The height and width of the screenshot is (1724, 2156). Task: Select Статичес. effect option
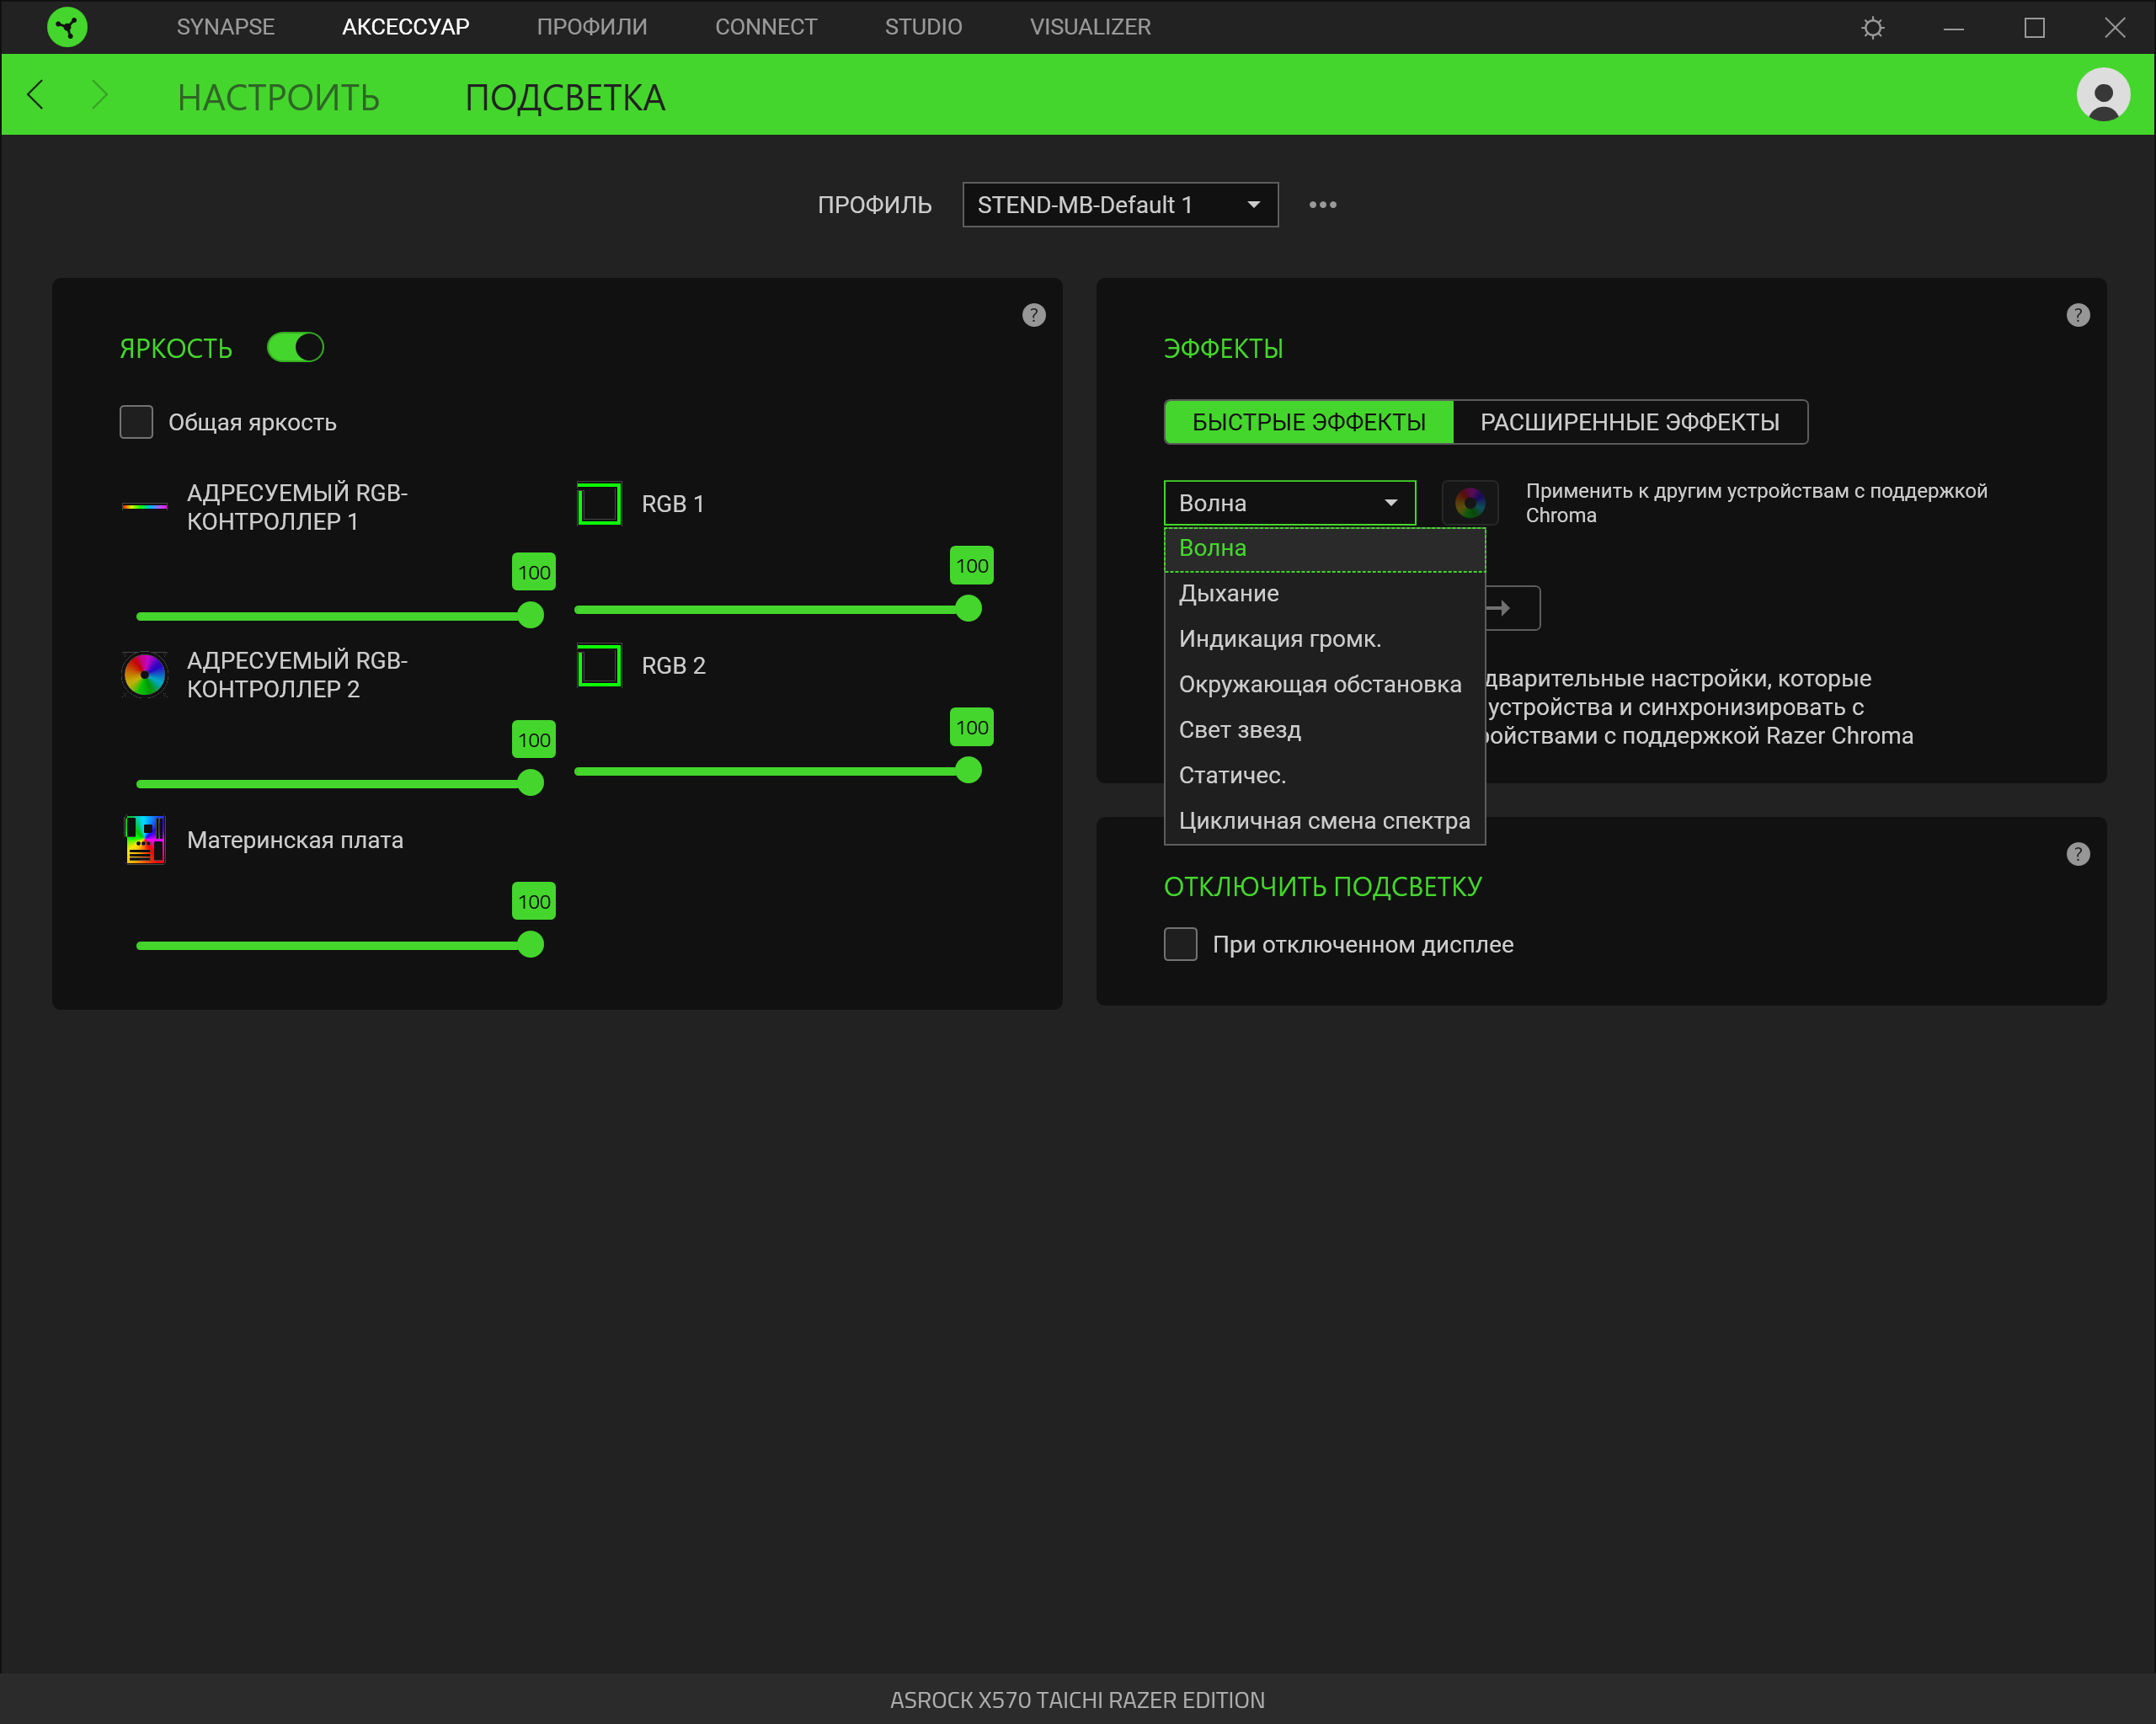pyautogui.click(x=1231, y=775)
